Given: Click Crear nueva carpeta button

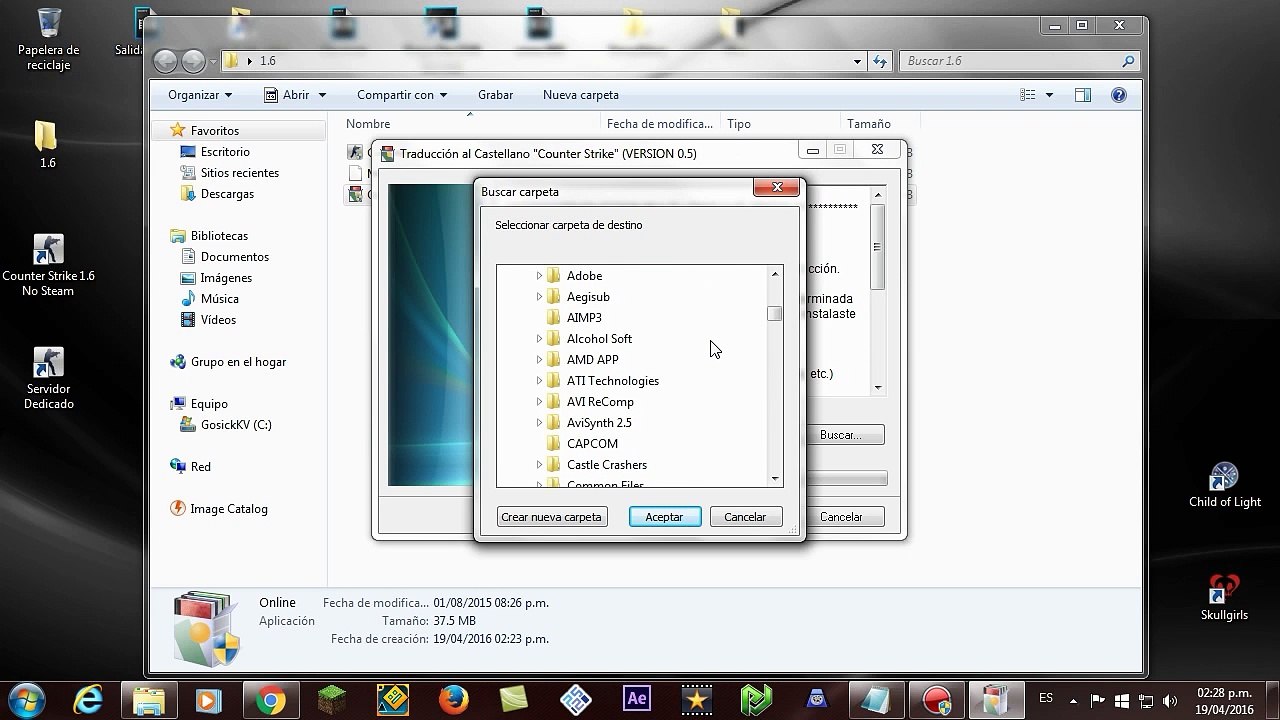Looking at the screenshot, I should pyautogui.click(x=552, y=517).
